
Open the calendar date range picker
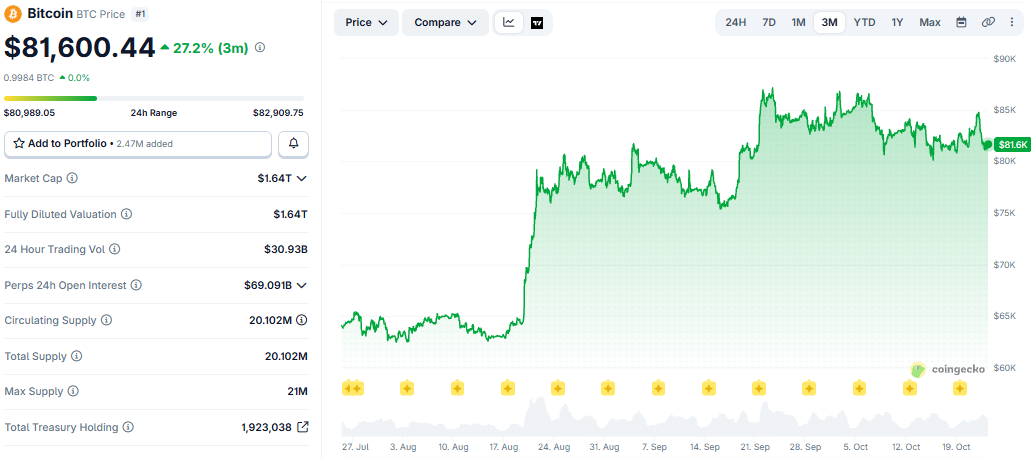click(961, 22)
